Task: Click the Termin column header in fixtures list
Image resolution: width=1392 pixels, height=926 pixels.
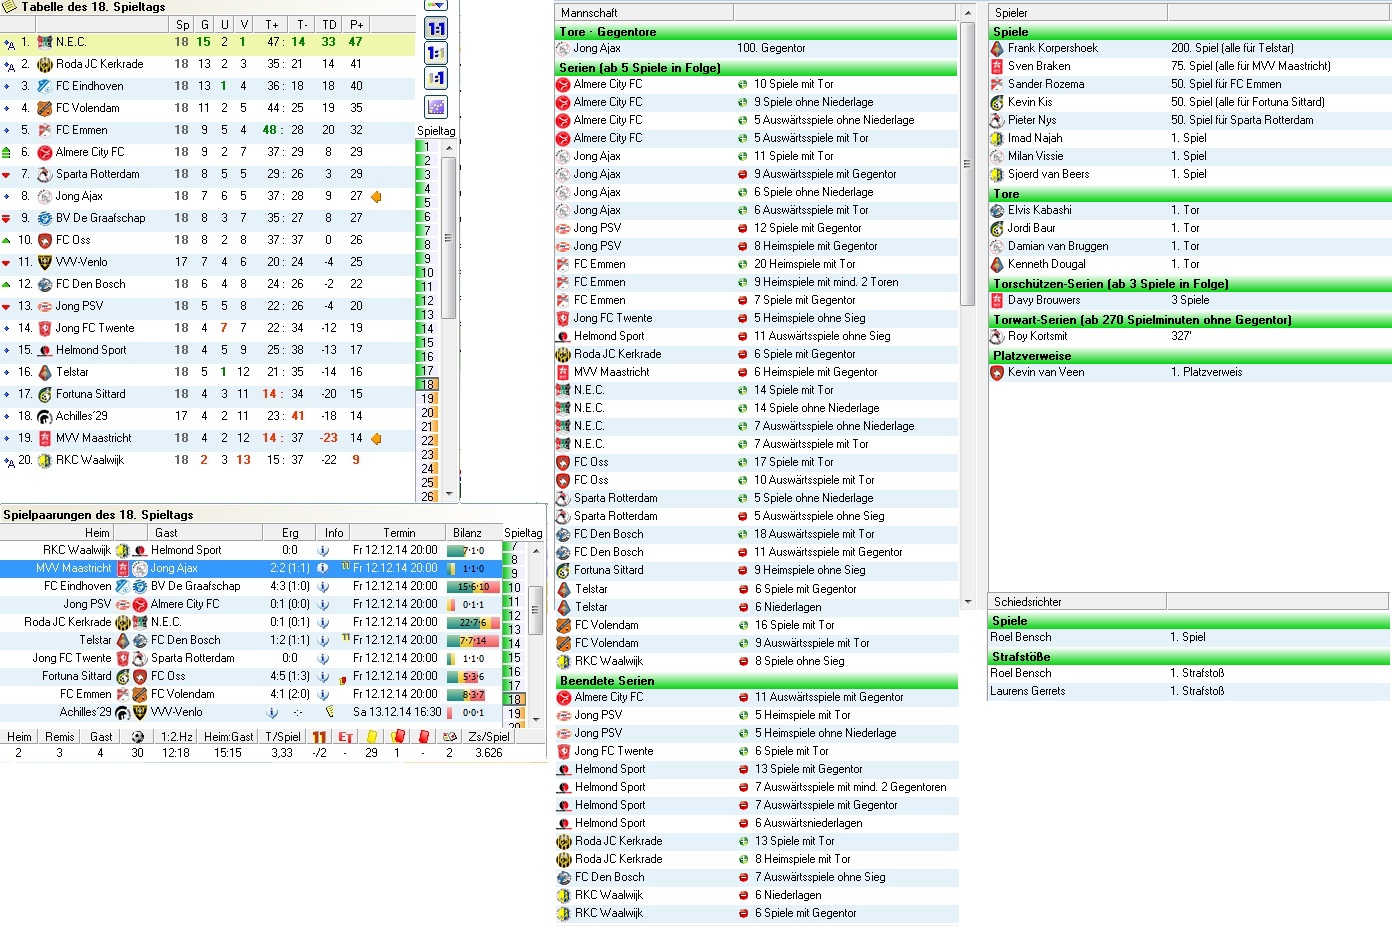Action: tap(399, 533)
